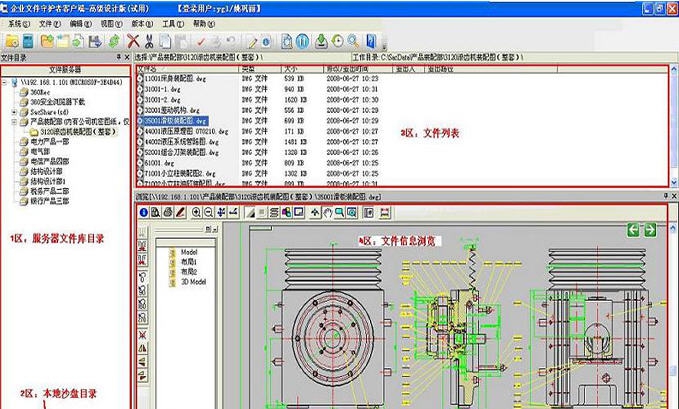Click the red checkmark icon in main toolbar

[x=200, y=42]
